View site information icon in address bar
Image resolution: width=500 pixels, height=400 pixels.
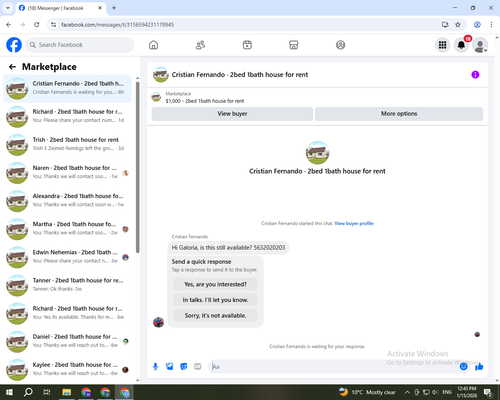point(53,25)
